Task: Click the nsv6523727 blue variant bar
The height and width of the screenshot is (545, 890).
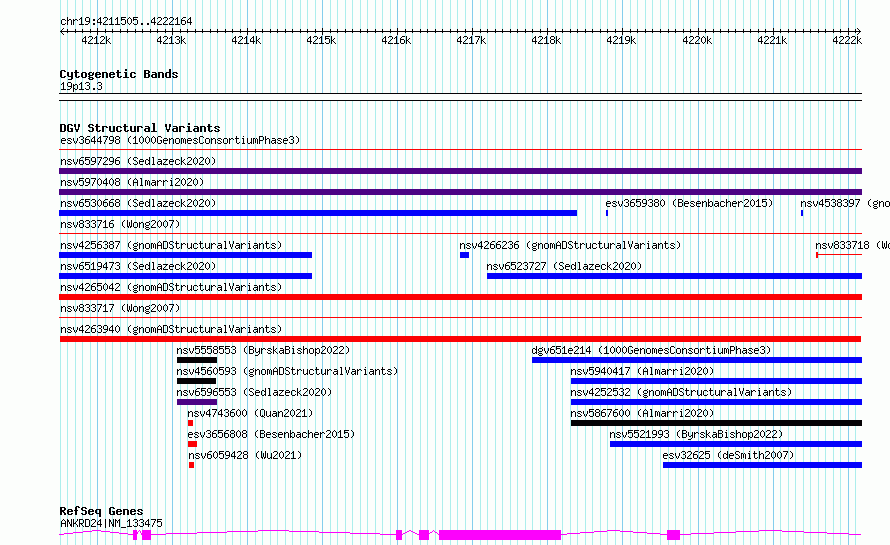Action: 674,276
